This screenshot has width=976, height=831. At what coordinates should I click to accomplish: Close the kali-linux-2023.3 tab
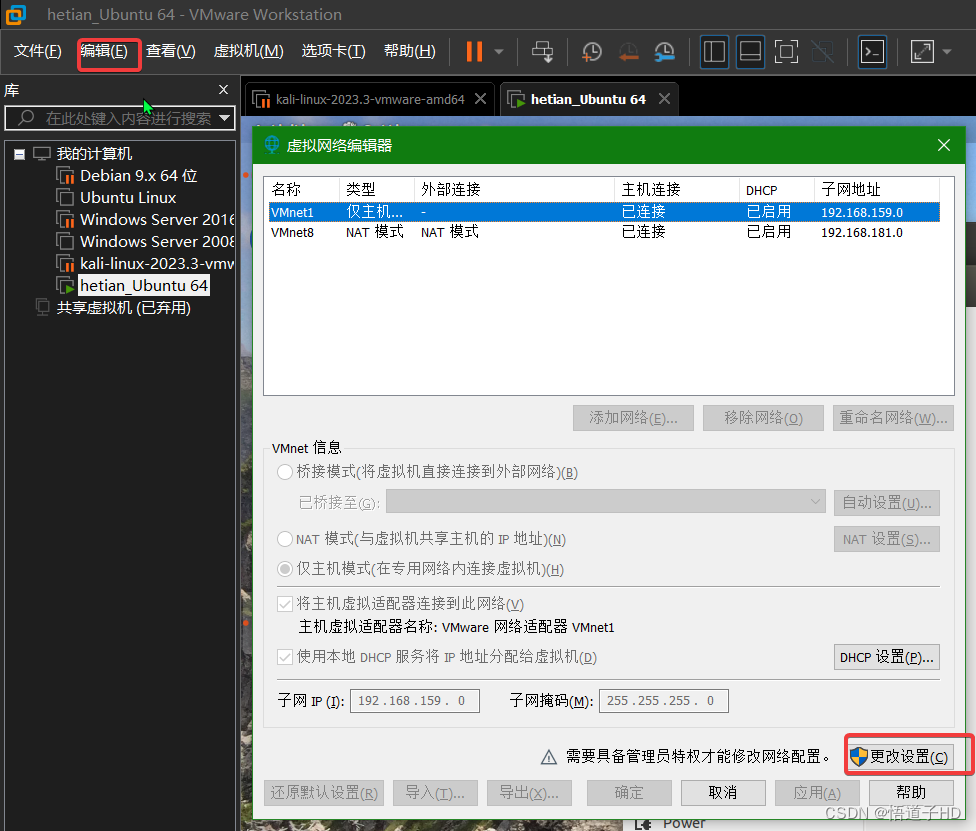pos(481,99)
